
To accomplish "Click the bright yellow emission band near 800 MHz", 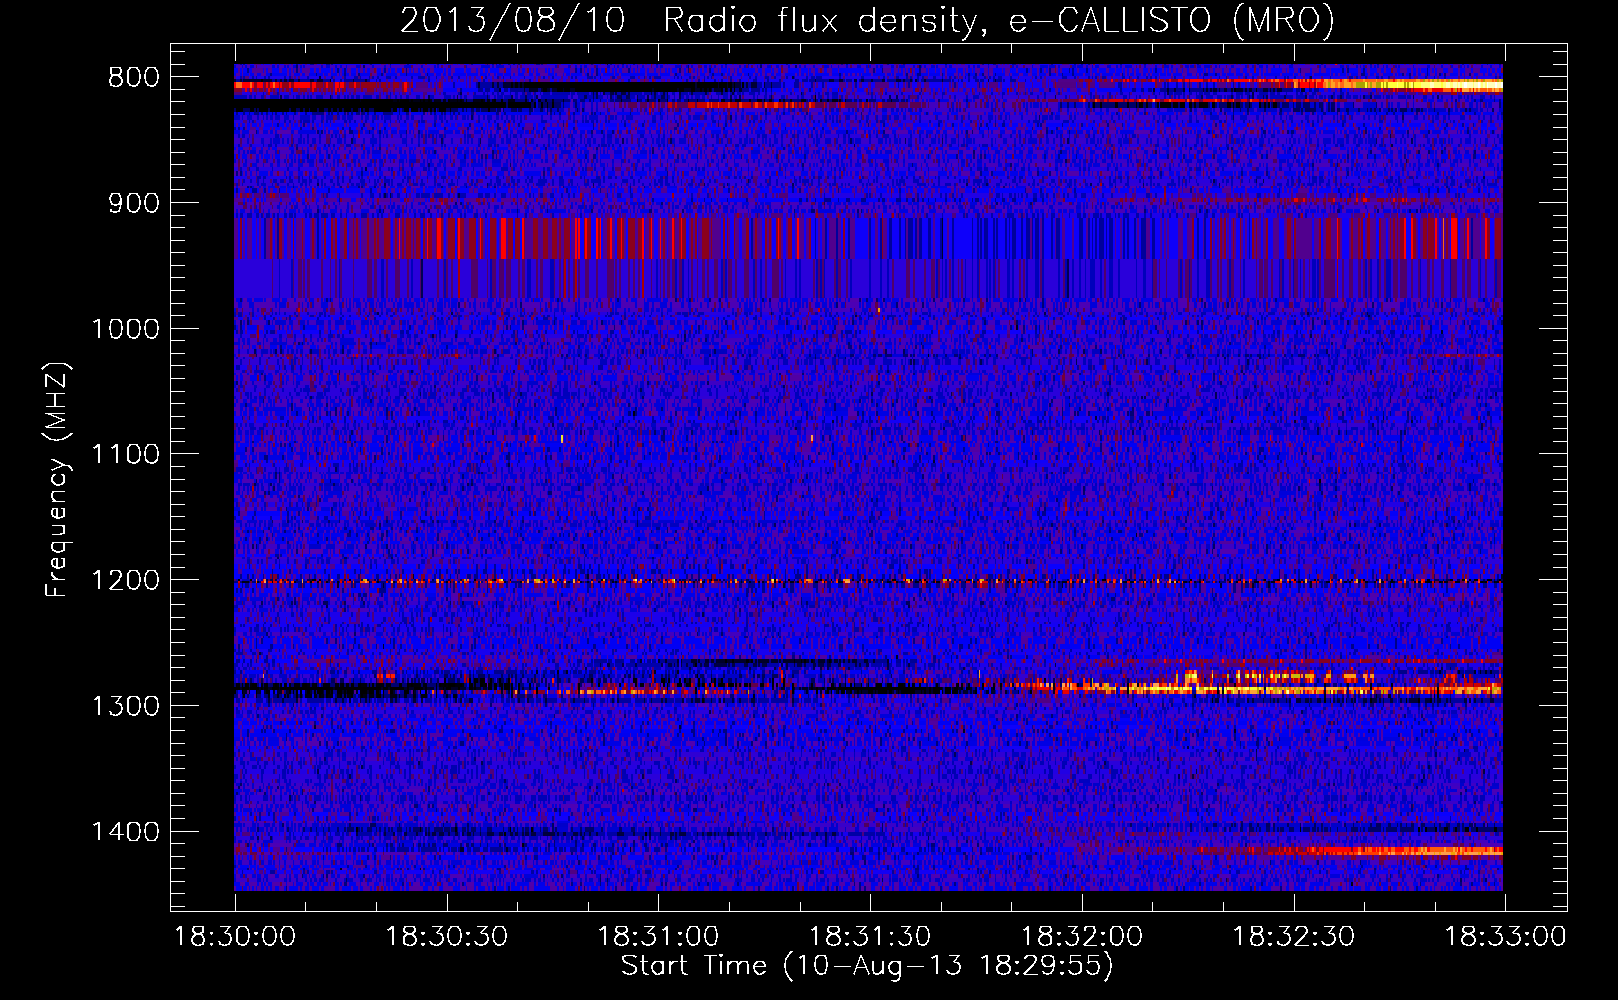I will click(x=1400, y=85).
